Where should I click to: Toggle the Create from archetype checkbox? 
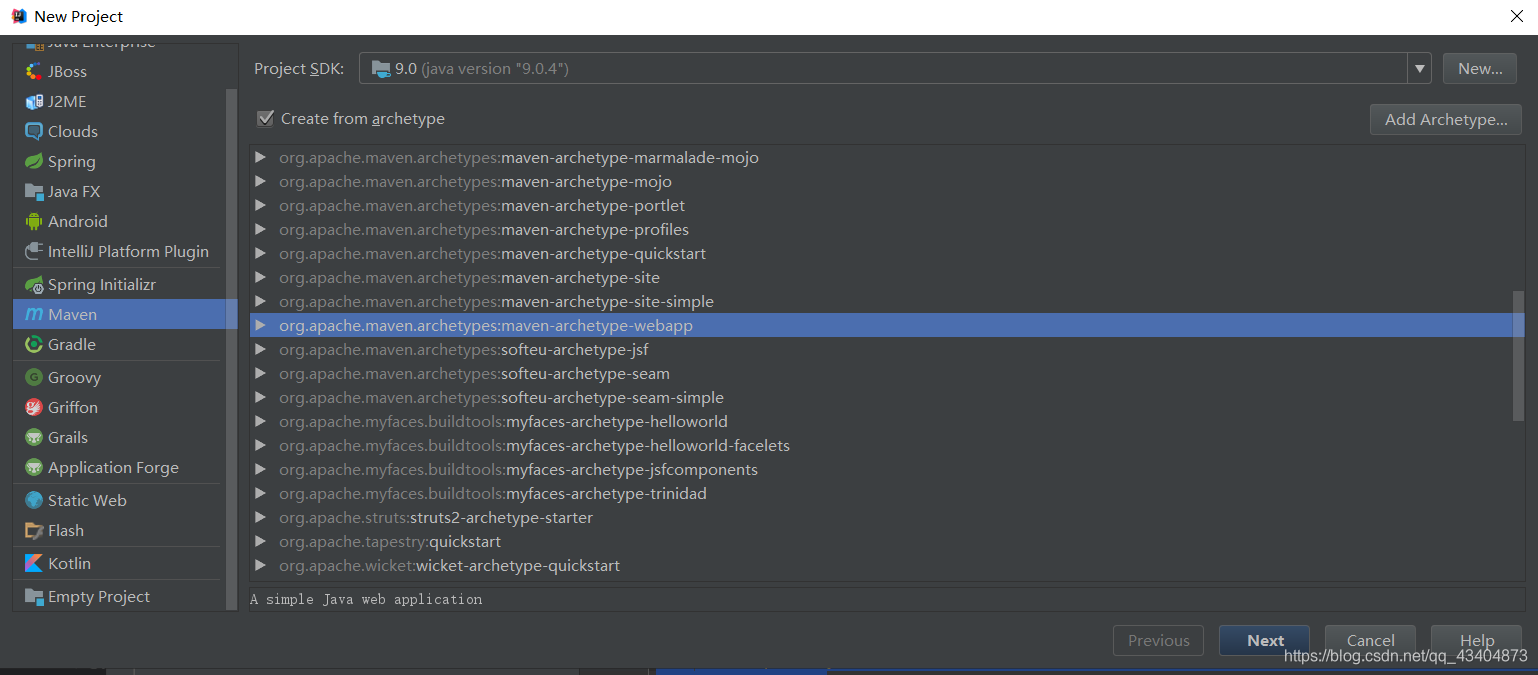point(265,118)
